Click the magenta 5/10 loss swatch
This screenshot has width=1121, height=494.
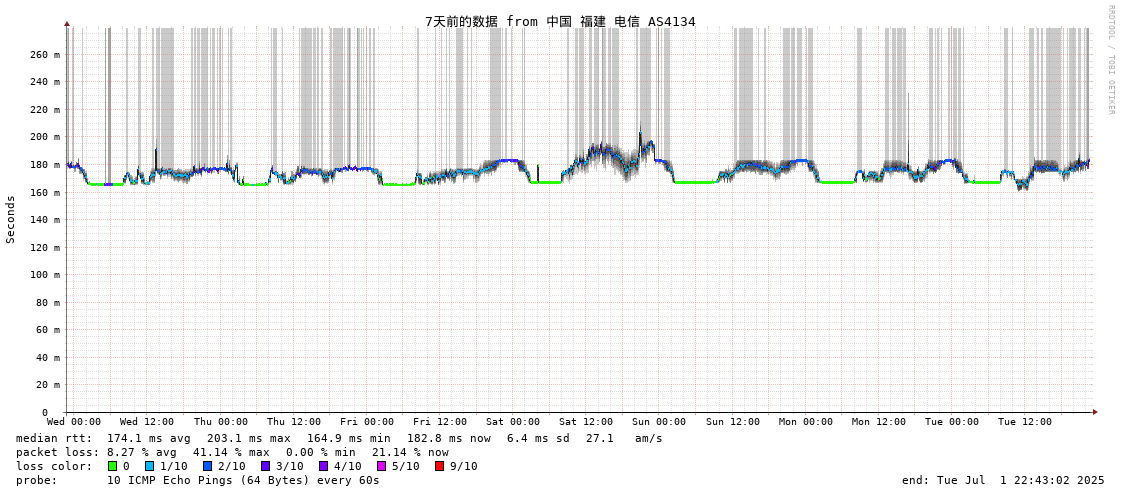[381, 466]
